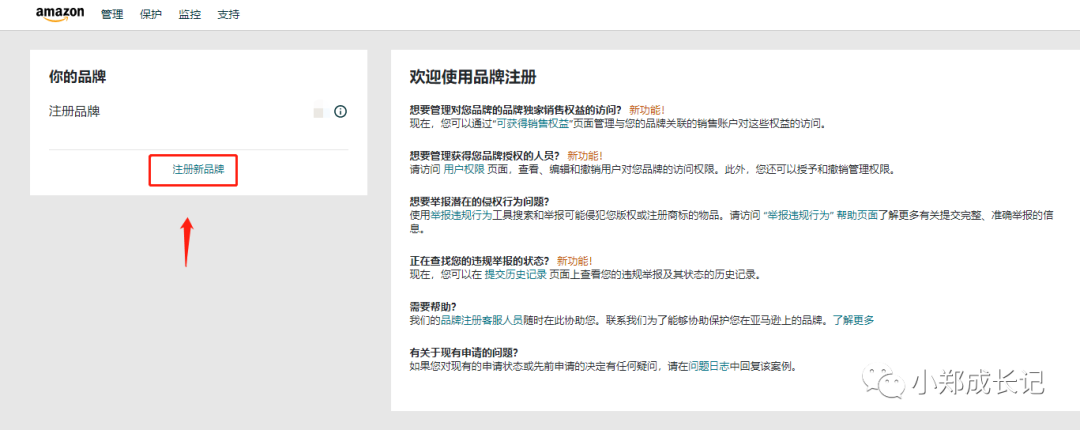Click the 了解更多 link

[853, 320]
